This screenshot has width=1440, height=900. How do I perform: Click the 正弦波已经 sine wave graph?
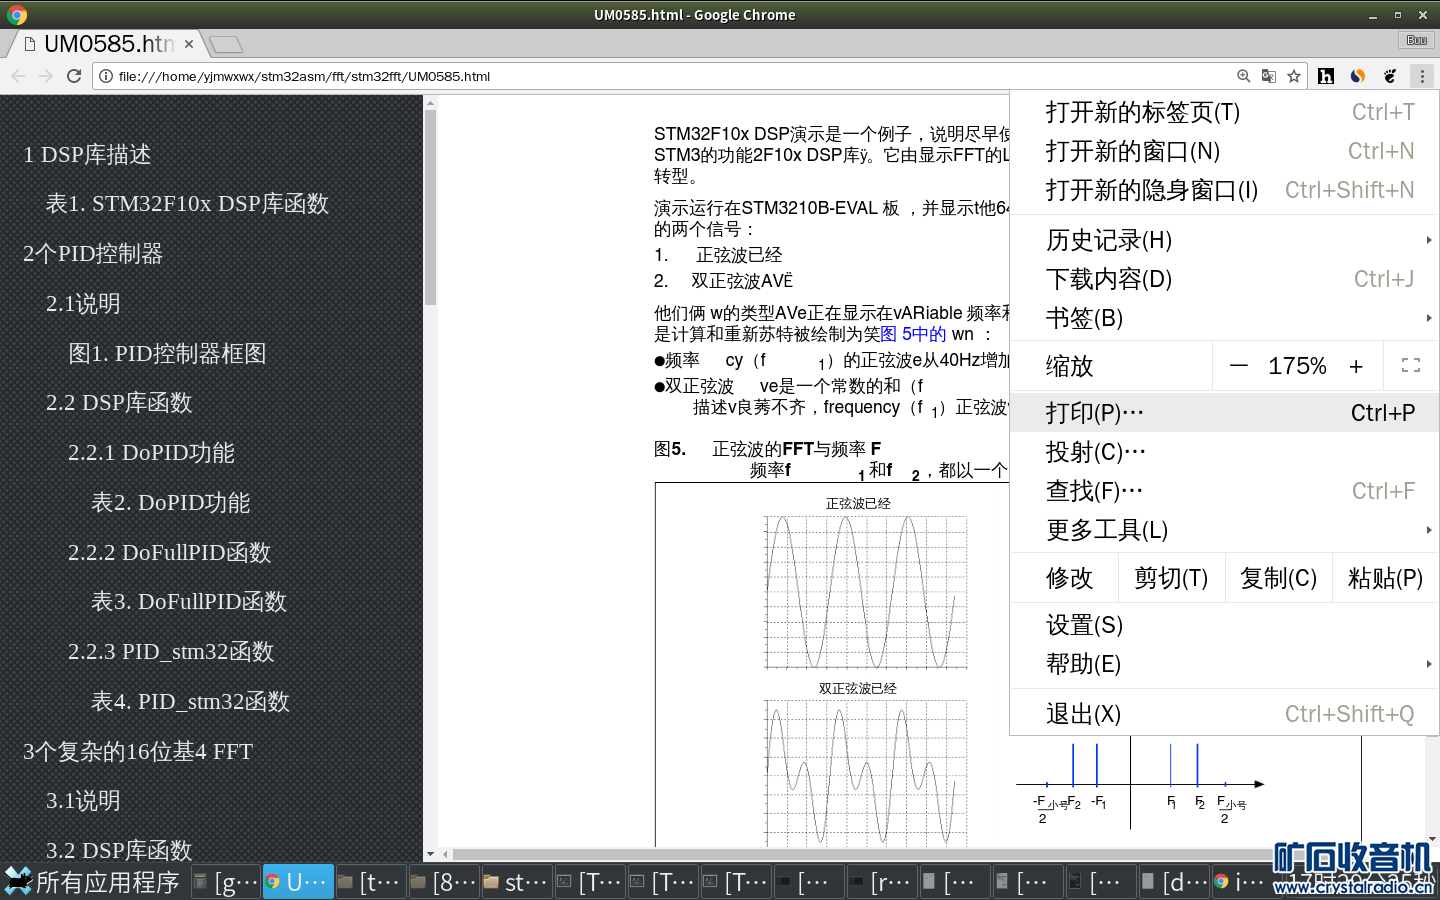pos(866,592)
